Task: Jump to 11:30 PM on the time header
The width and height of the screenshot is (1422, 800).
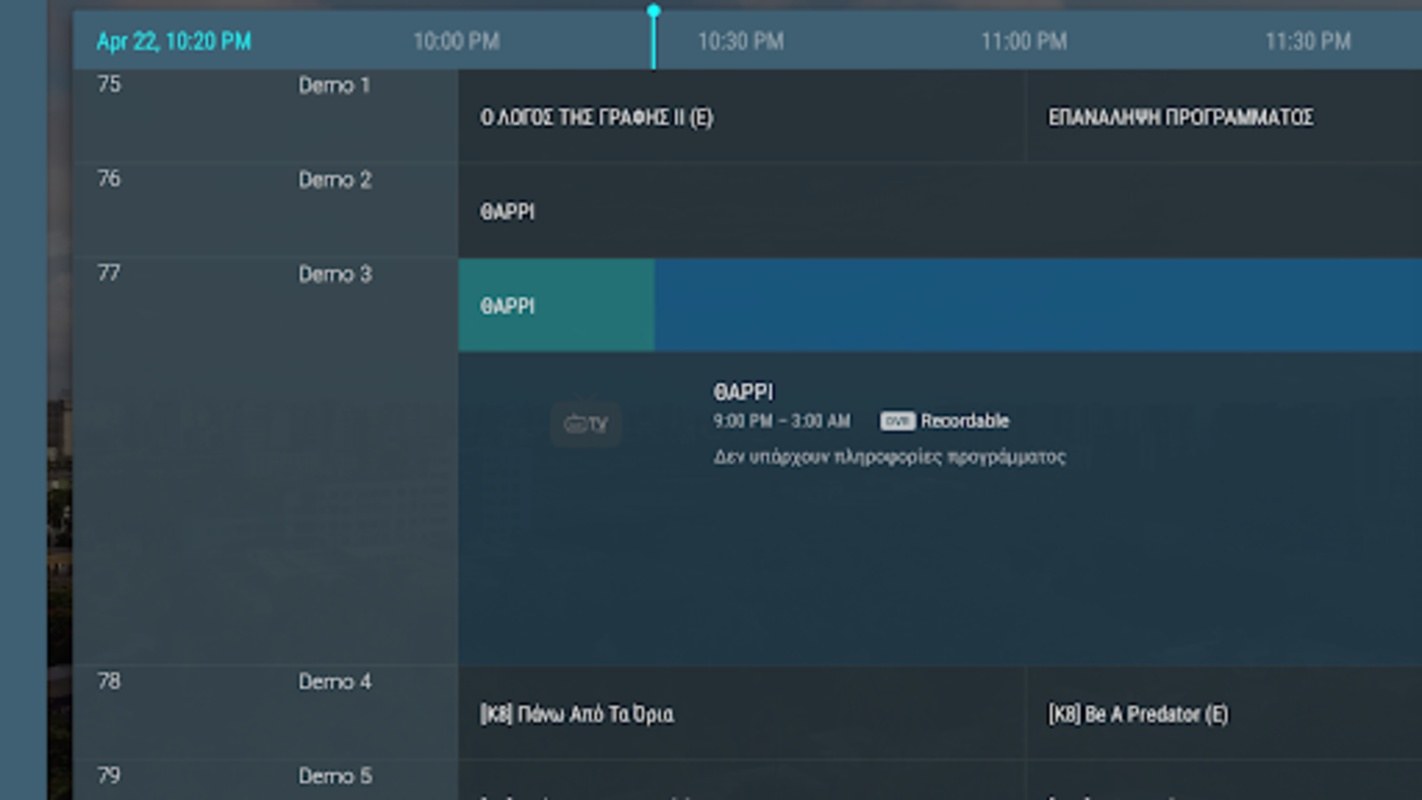Action: [1308, 42]
